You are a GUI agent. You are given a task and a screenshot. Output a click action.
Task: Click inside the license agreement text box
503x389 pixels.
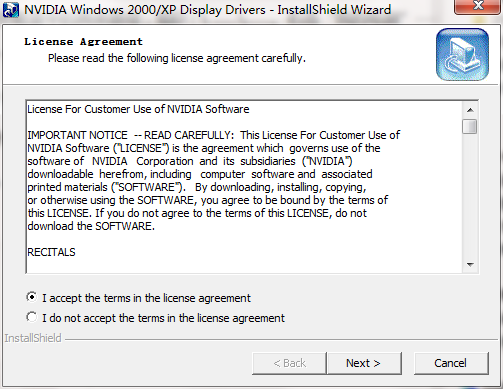point(244,187)
